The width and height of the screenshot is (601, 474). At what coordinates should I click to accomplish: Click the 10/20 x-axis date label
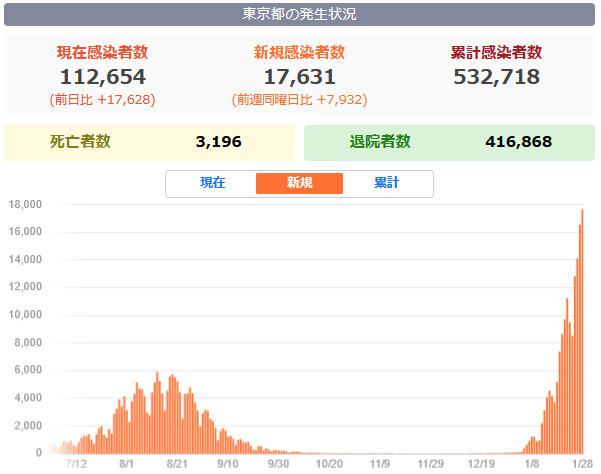329,464
